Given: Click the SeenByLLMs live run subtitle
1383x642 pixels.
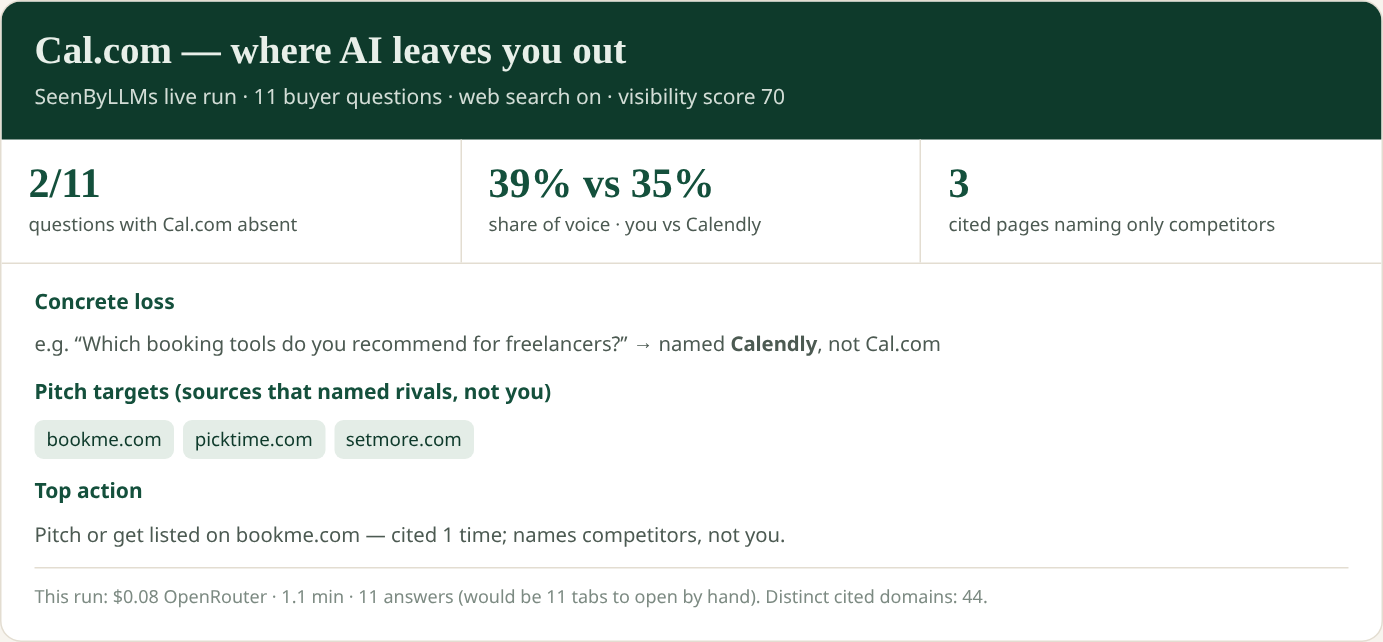Looking at the screenshot, I should 410,97.
